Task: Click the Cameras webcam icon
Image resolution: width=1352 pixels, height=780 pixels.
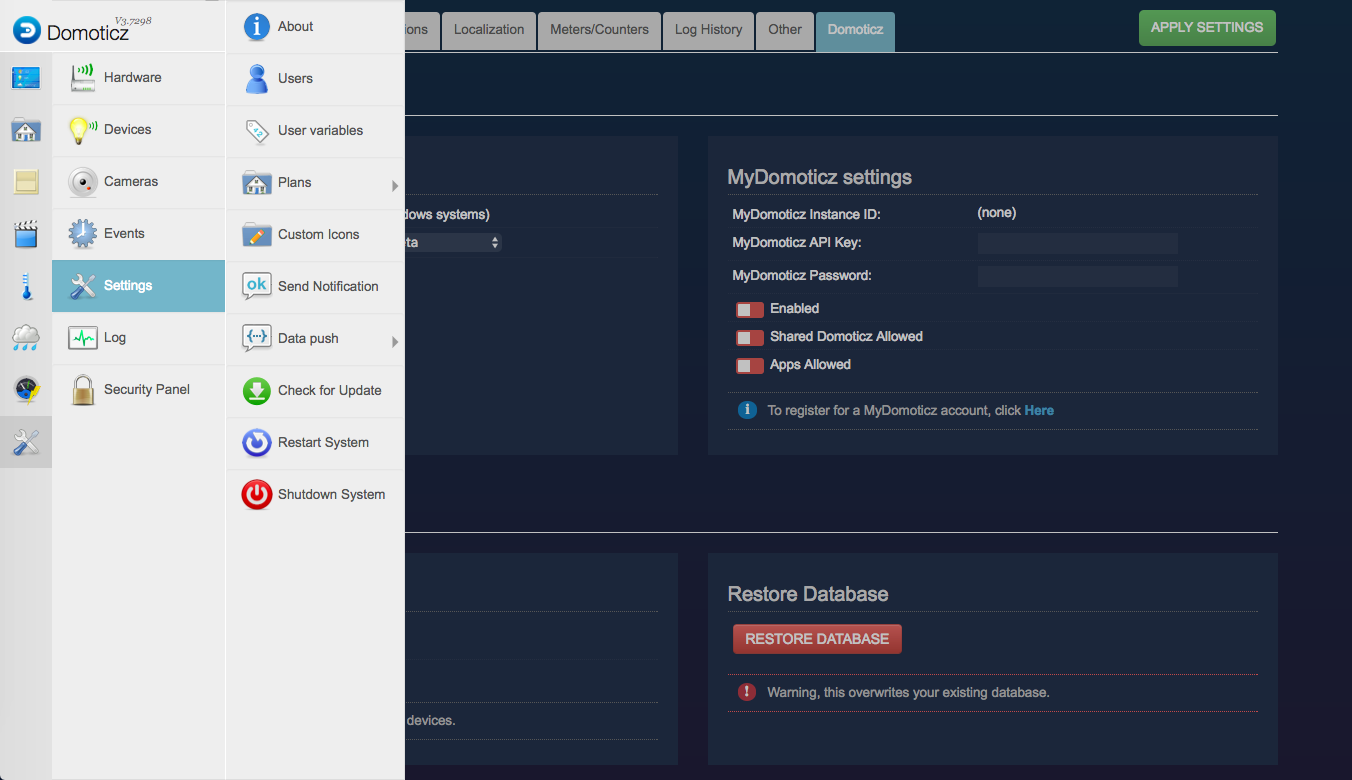Action: pos(82,182)
